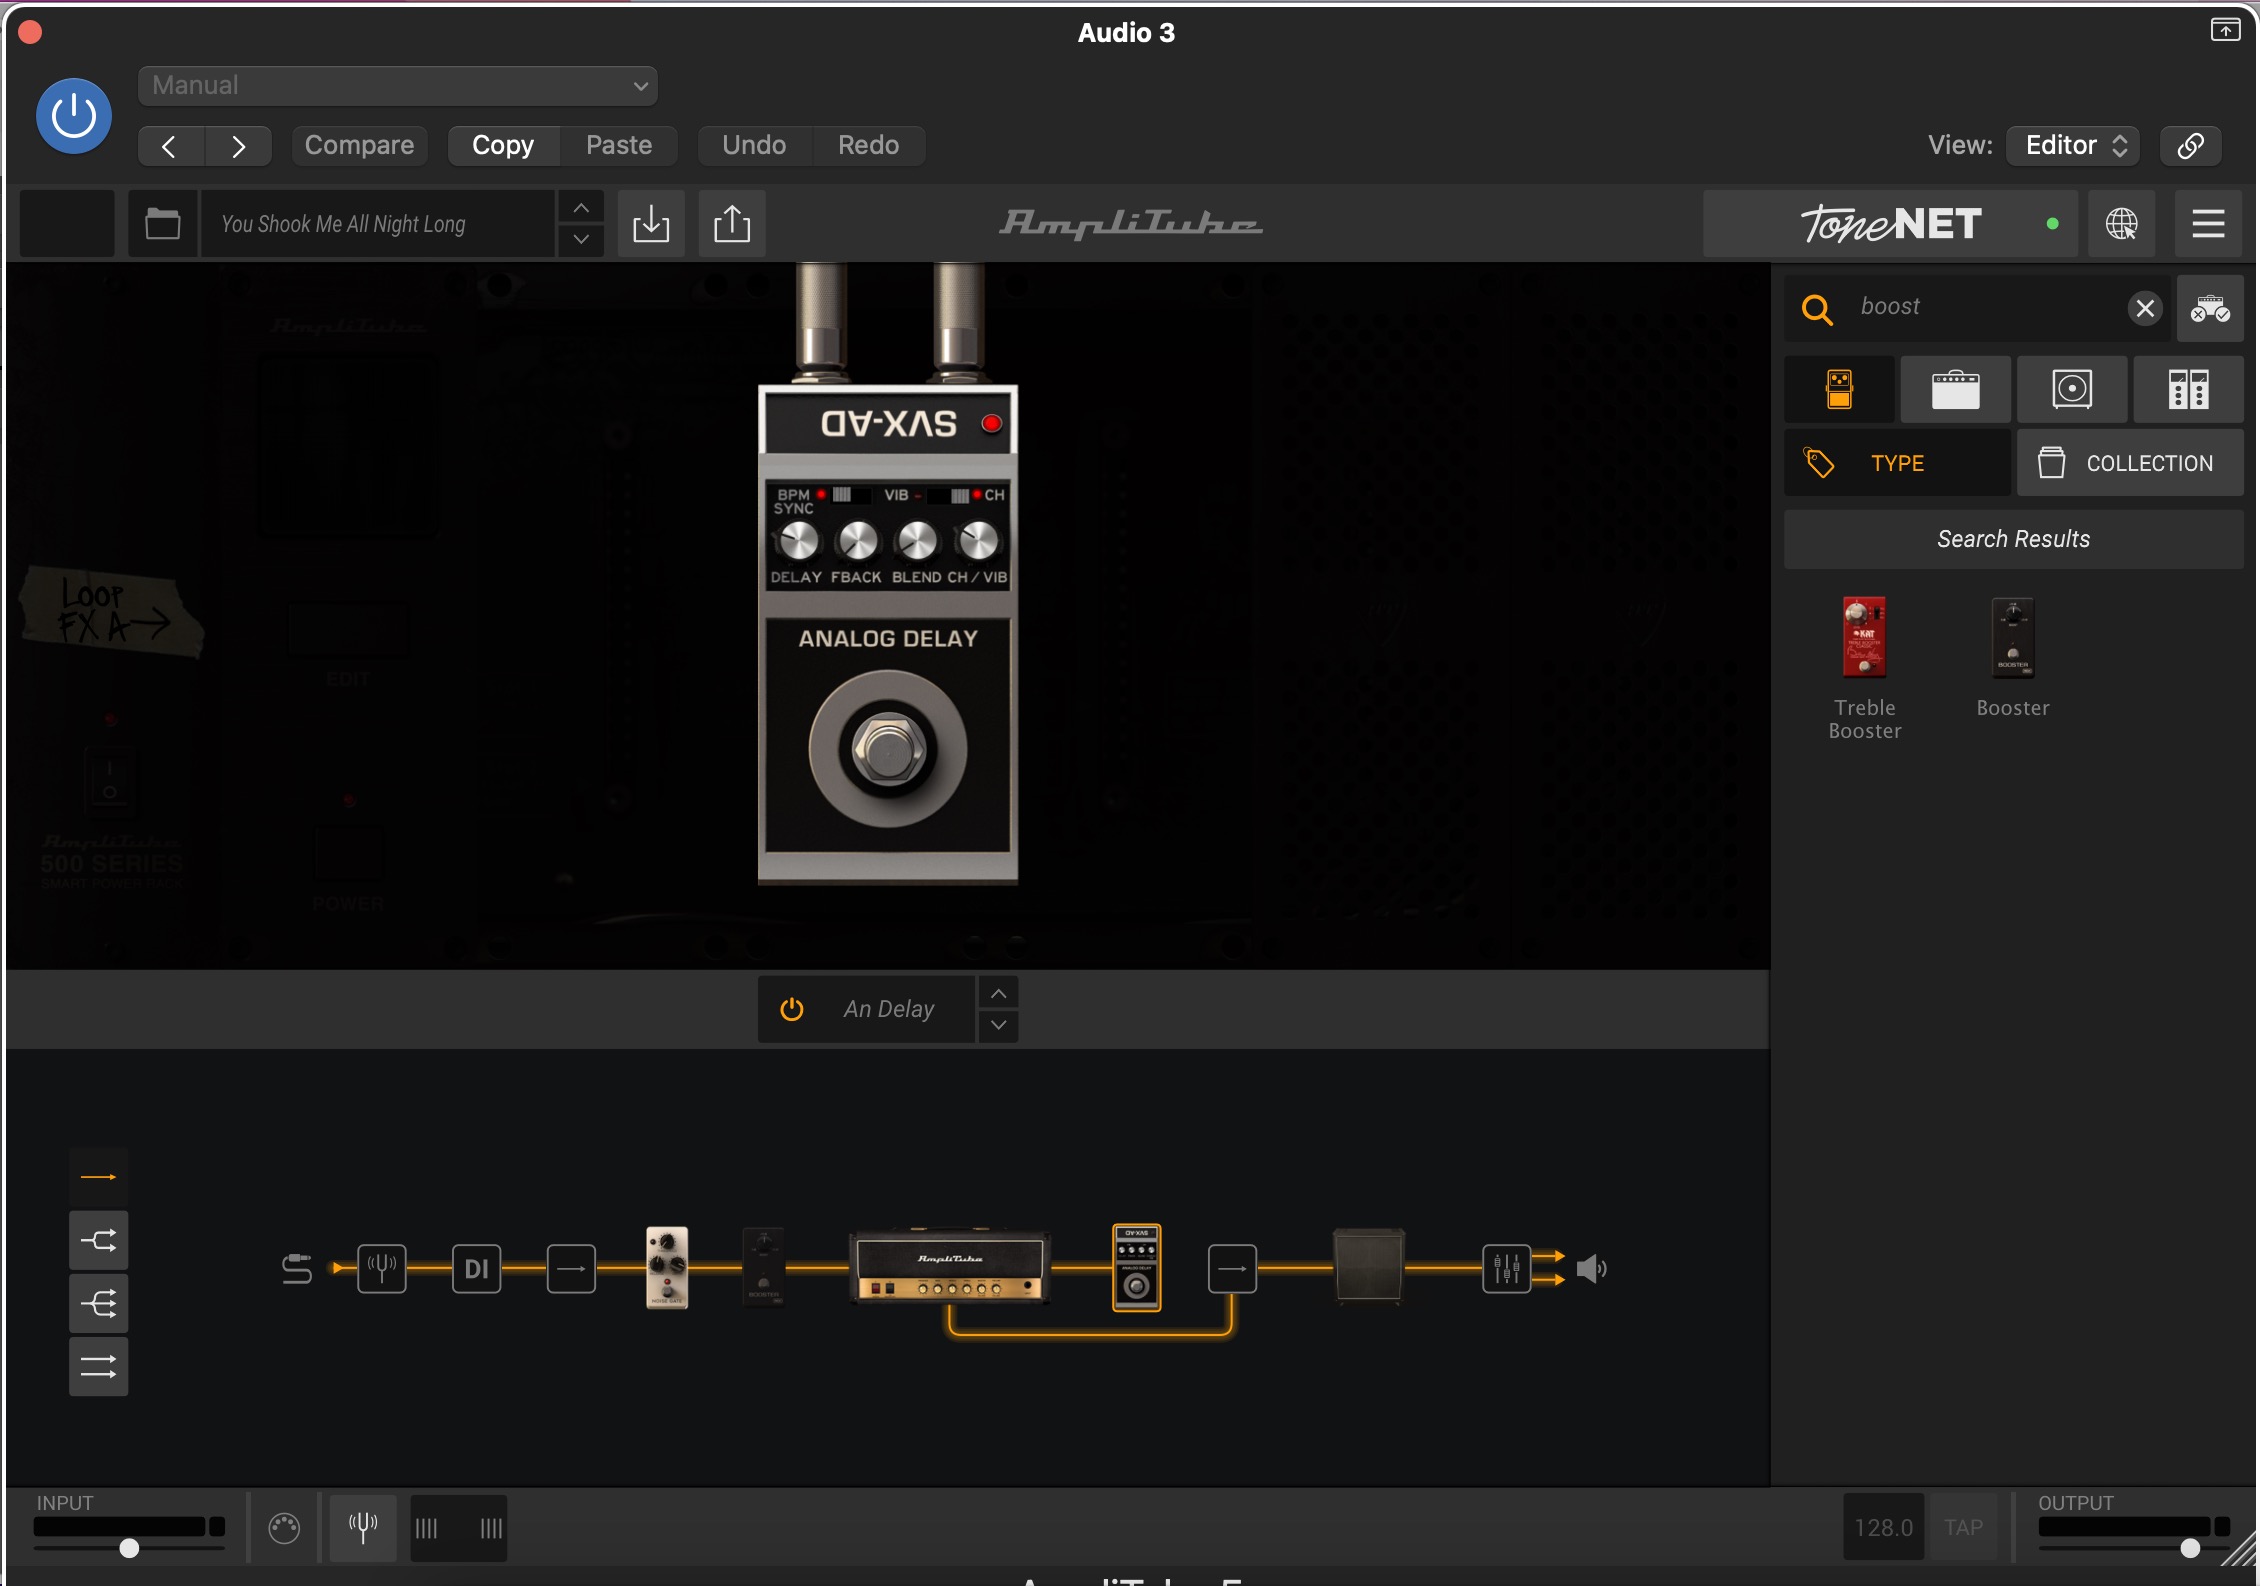
Task: Go to next plugin setting arrow
Action: pyautogui.click(x=238, y=146)
